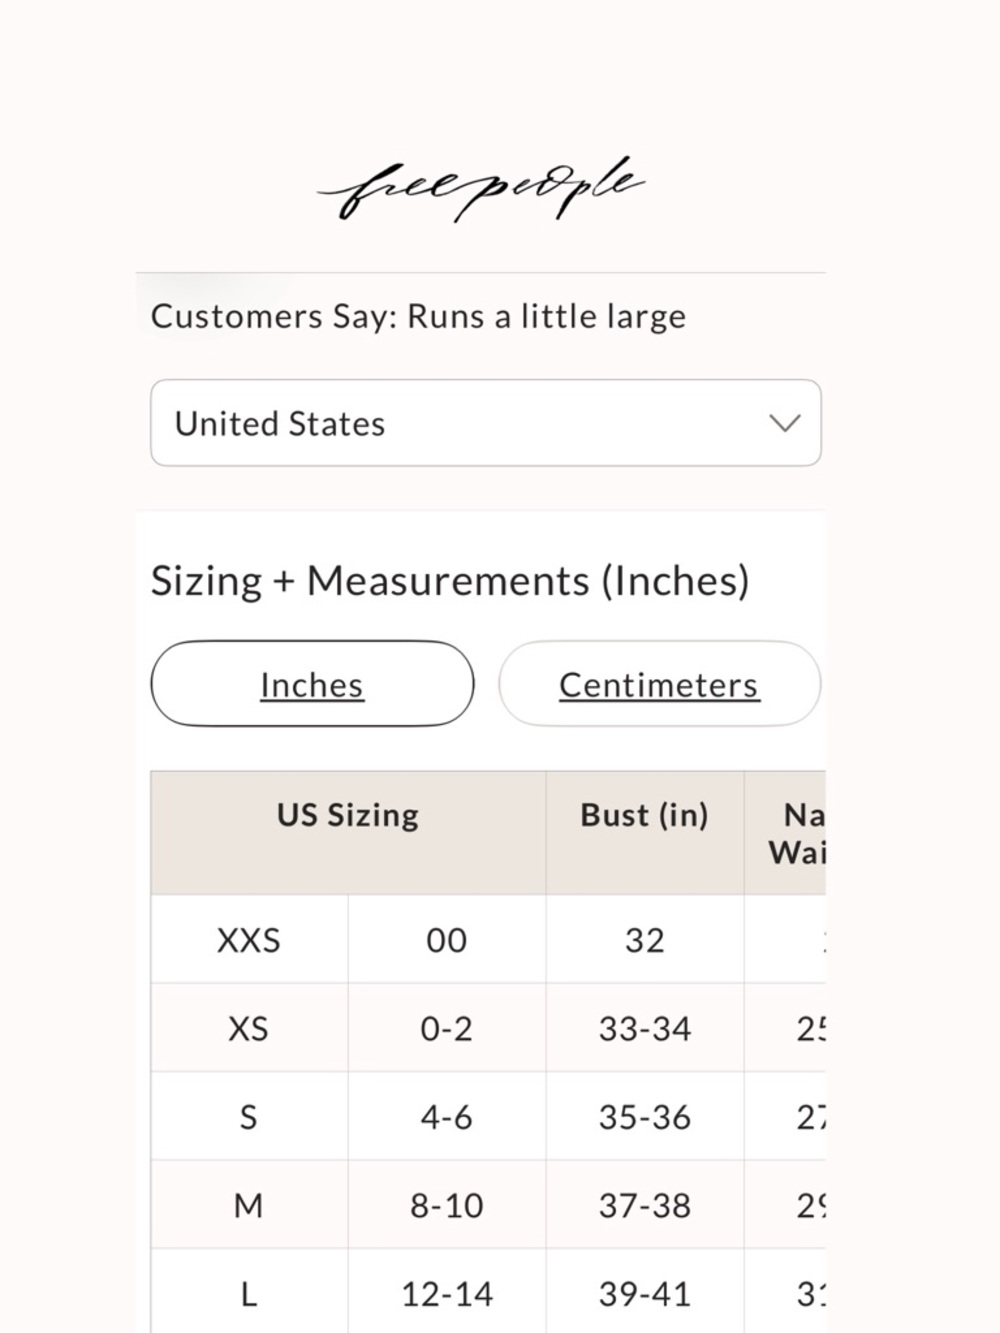Switch measurements to Inches

click(x=312, y=684)
